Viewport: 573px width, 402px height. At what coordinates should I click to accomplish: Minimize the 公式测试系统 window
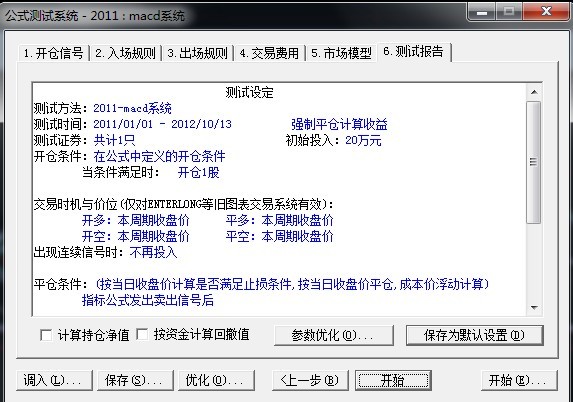pyautogui.click(x=482, y=12)
